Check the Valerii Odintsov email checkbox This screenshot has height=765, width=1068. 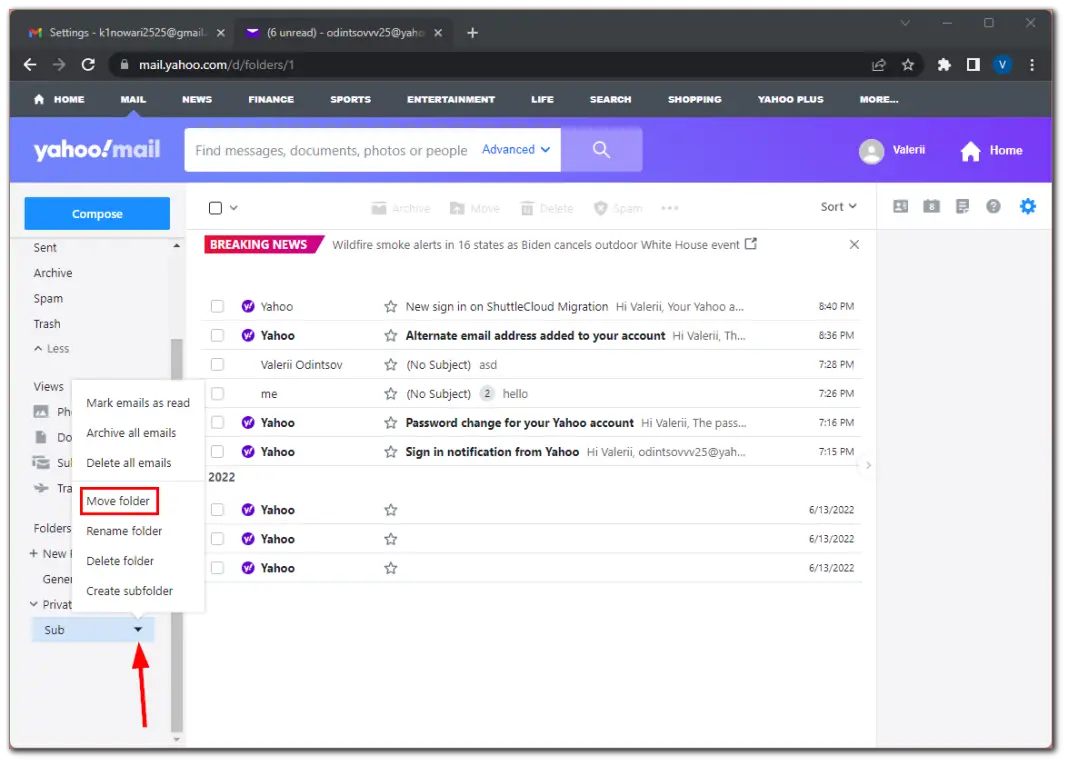217,365
